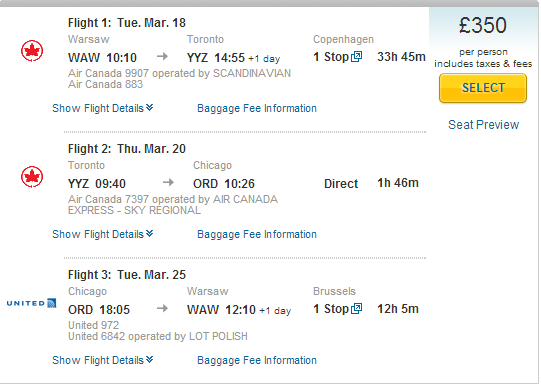Click the arrow between WAW and YYZ

pos(162,56)
